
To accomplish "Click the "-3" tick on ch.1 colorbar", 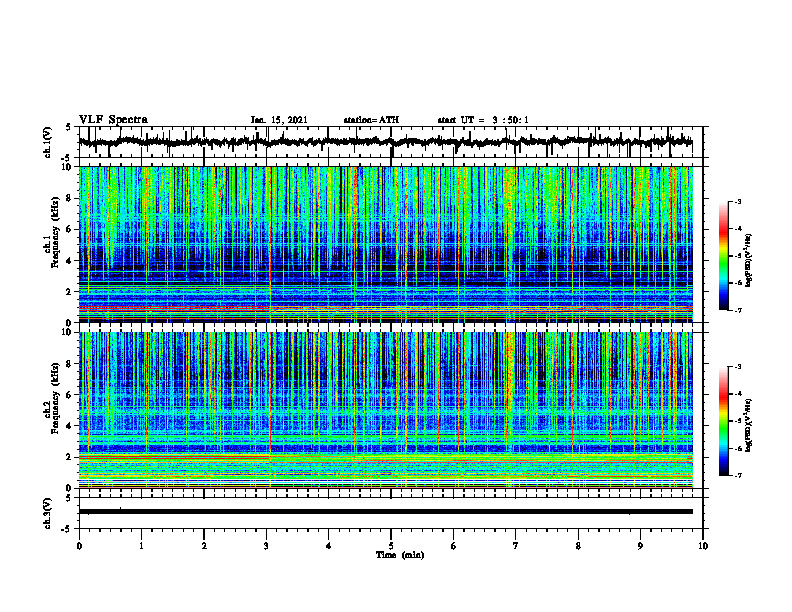I will pyautogui.click(x=737, y=201).
